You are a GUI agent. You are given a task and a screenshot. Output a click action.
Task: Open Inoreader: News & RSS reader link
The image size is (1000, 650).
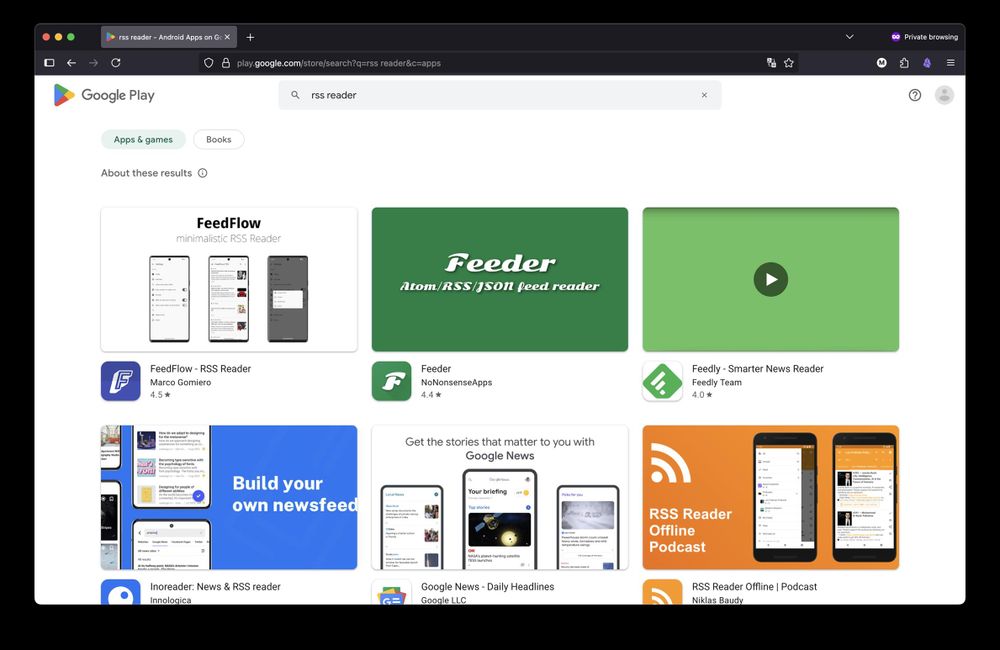[215, 587]
